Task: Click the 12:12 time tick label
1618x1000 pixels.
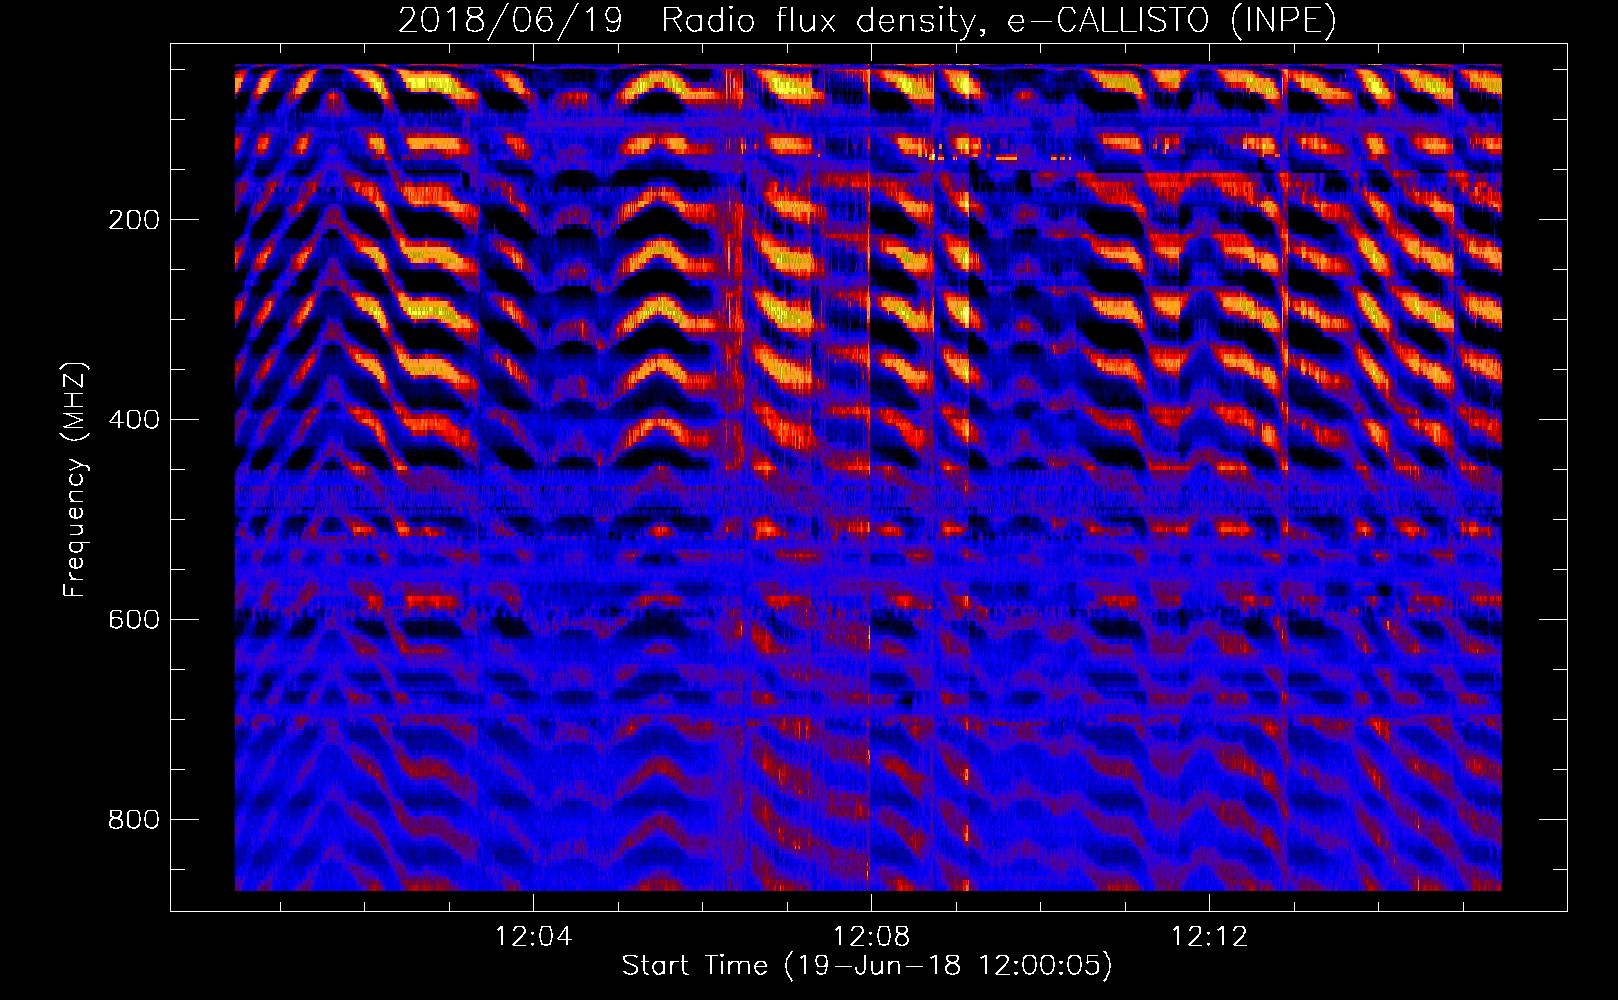Action: click(1210, 937)
